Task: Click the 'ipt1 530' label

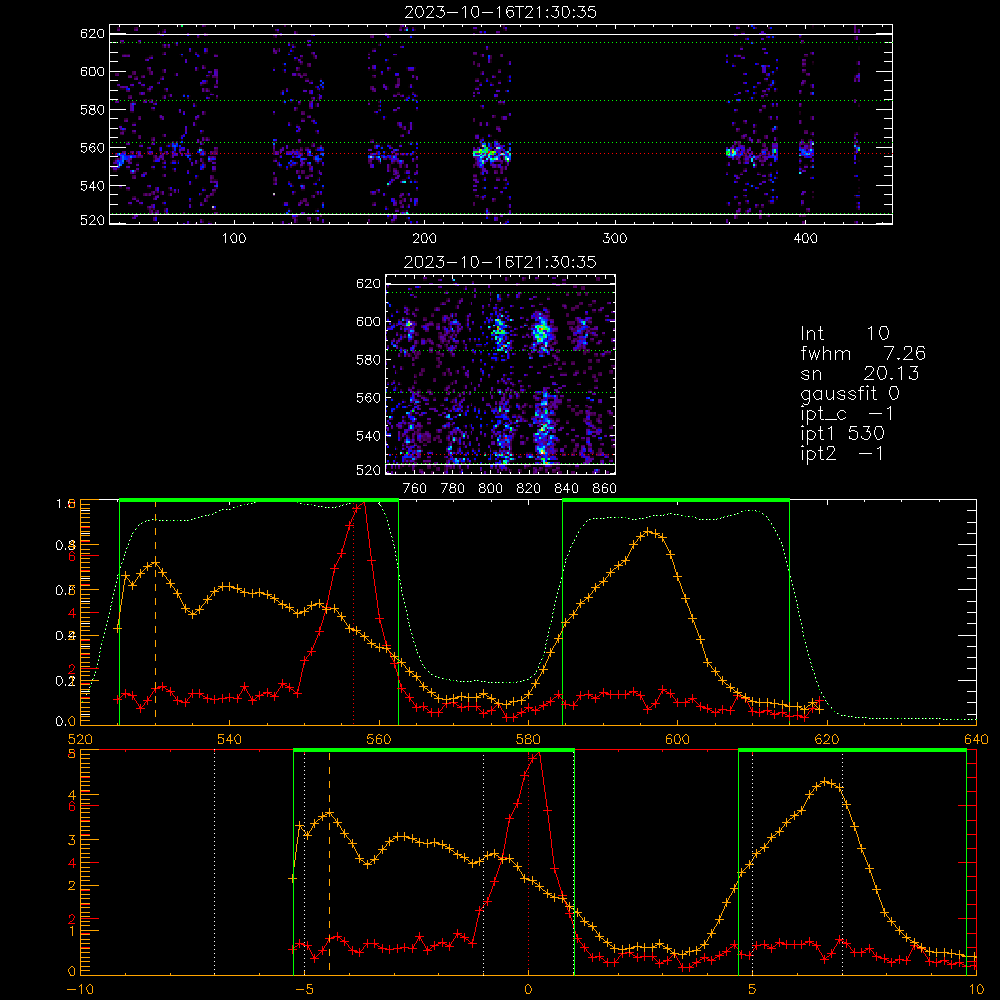Action: pyautogui.click(x=842, y=434)
